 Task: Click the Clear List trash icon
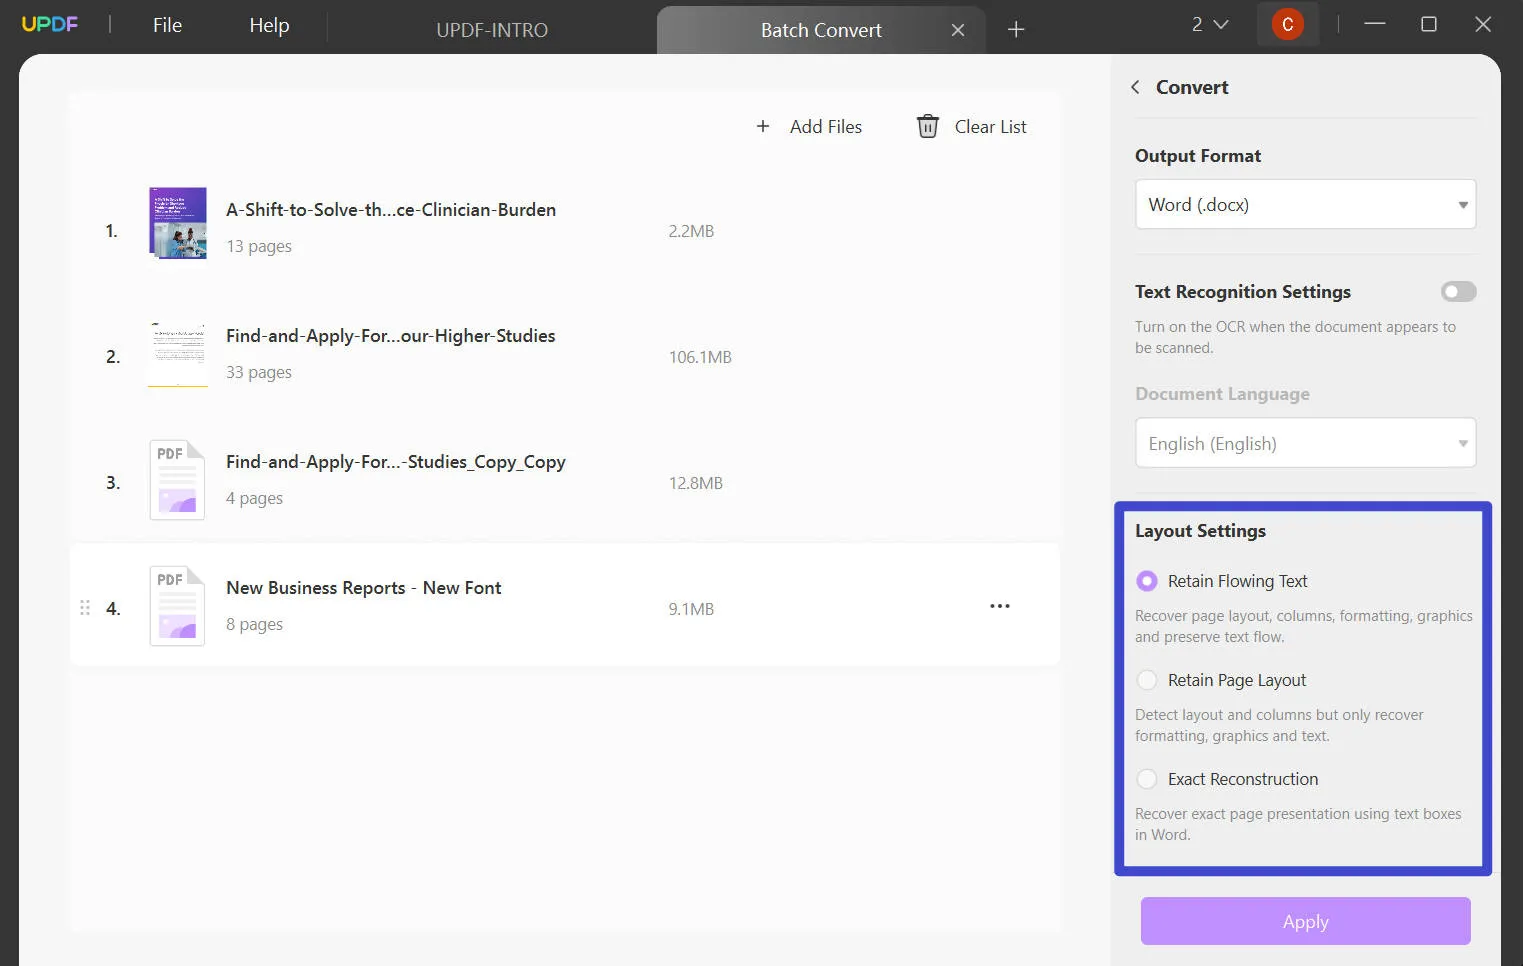(928, 127)
